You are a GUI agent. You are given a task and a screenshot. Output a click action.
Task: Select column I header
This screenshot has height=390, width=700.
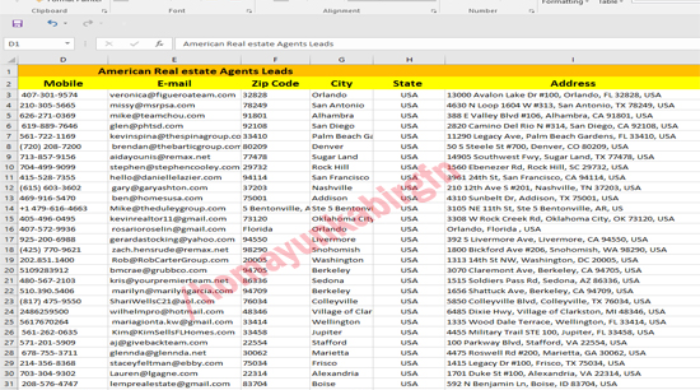572,60
